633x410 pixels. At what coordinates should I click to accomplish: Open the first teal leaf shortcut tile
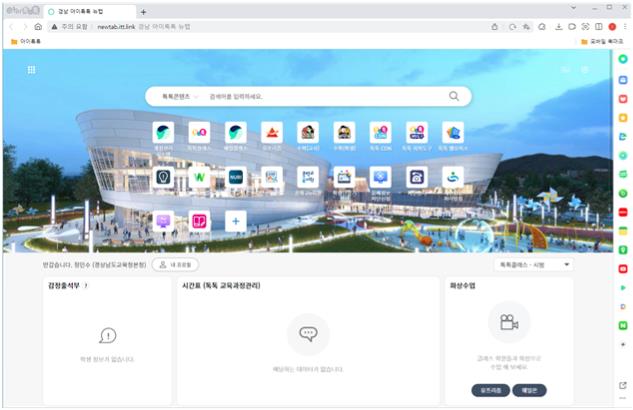[x=163, y=132]
